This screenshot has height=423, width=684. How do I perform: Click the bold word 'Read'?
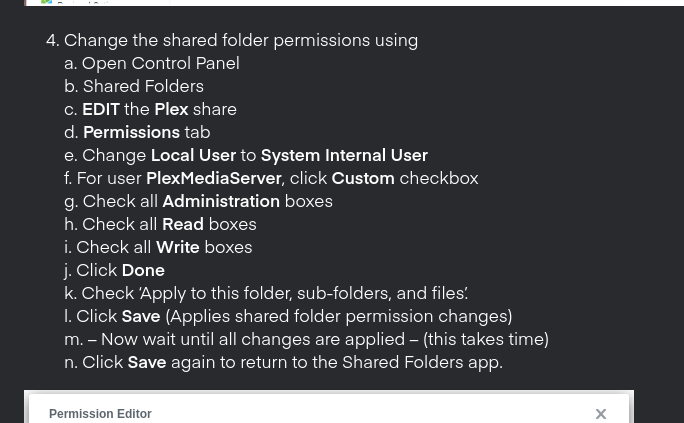[x=183, y=225]
